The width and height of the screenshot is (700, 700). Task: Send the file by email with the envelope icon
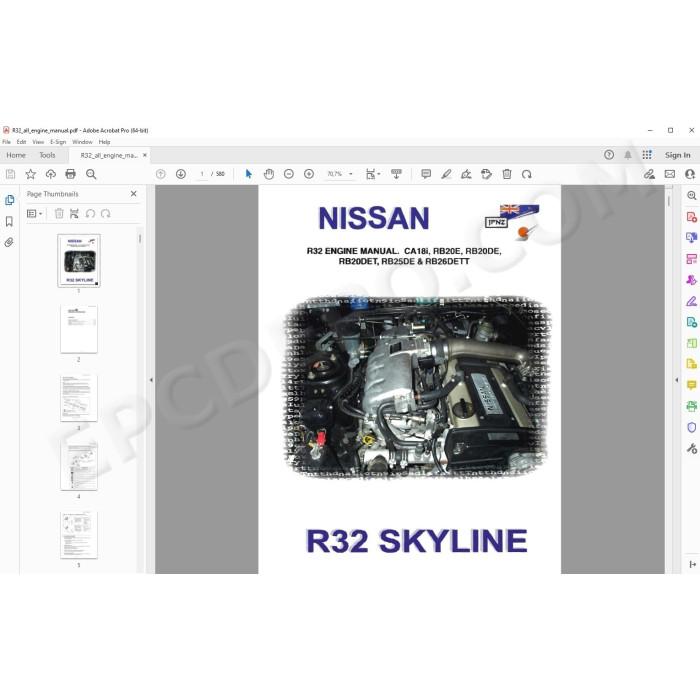point(670,174)
